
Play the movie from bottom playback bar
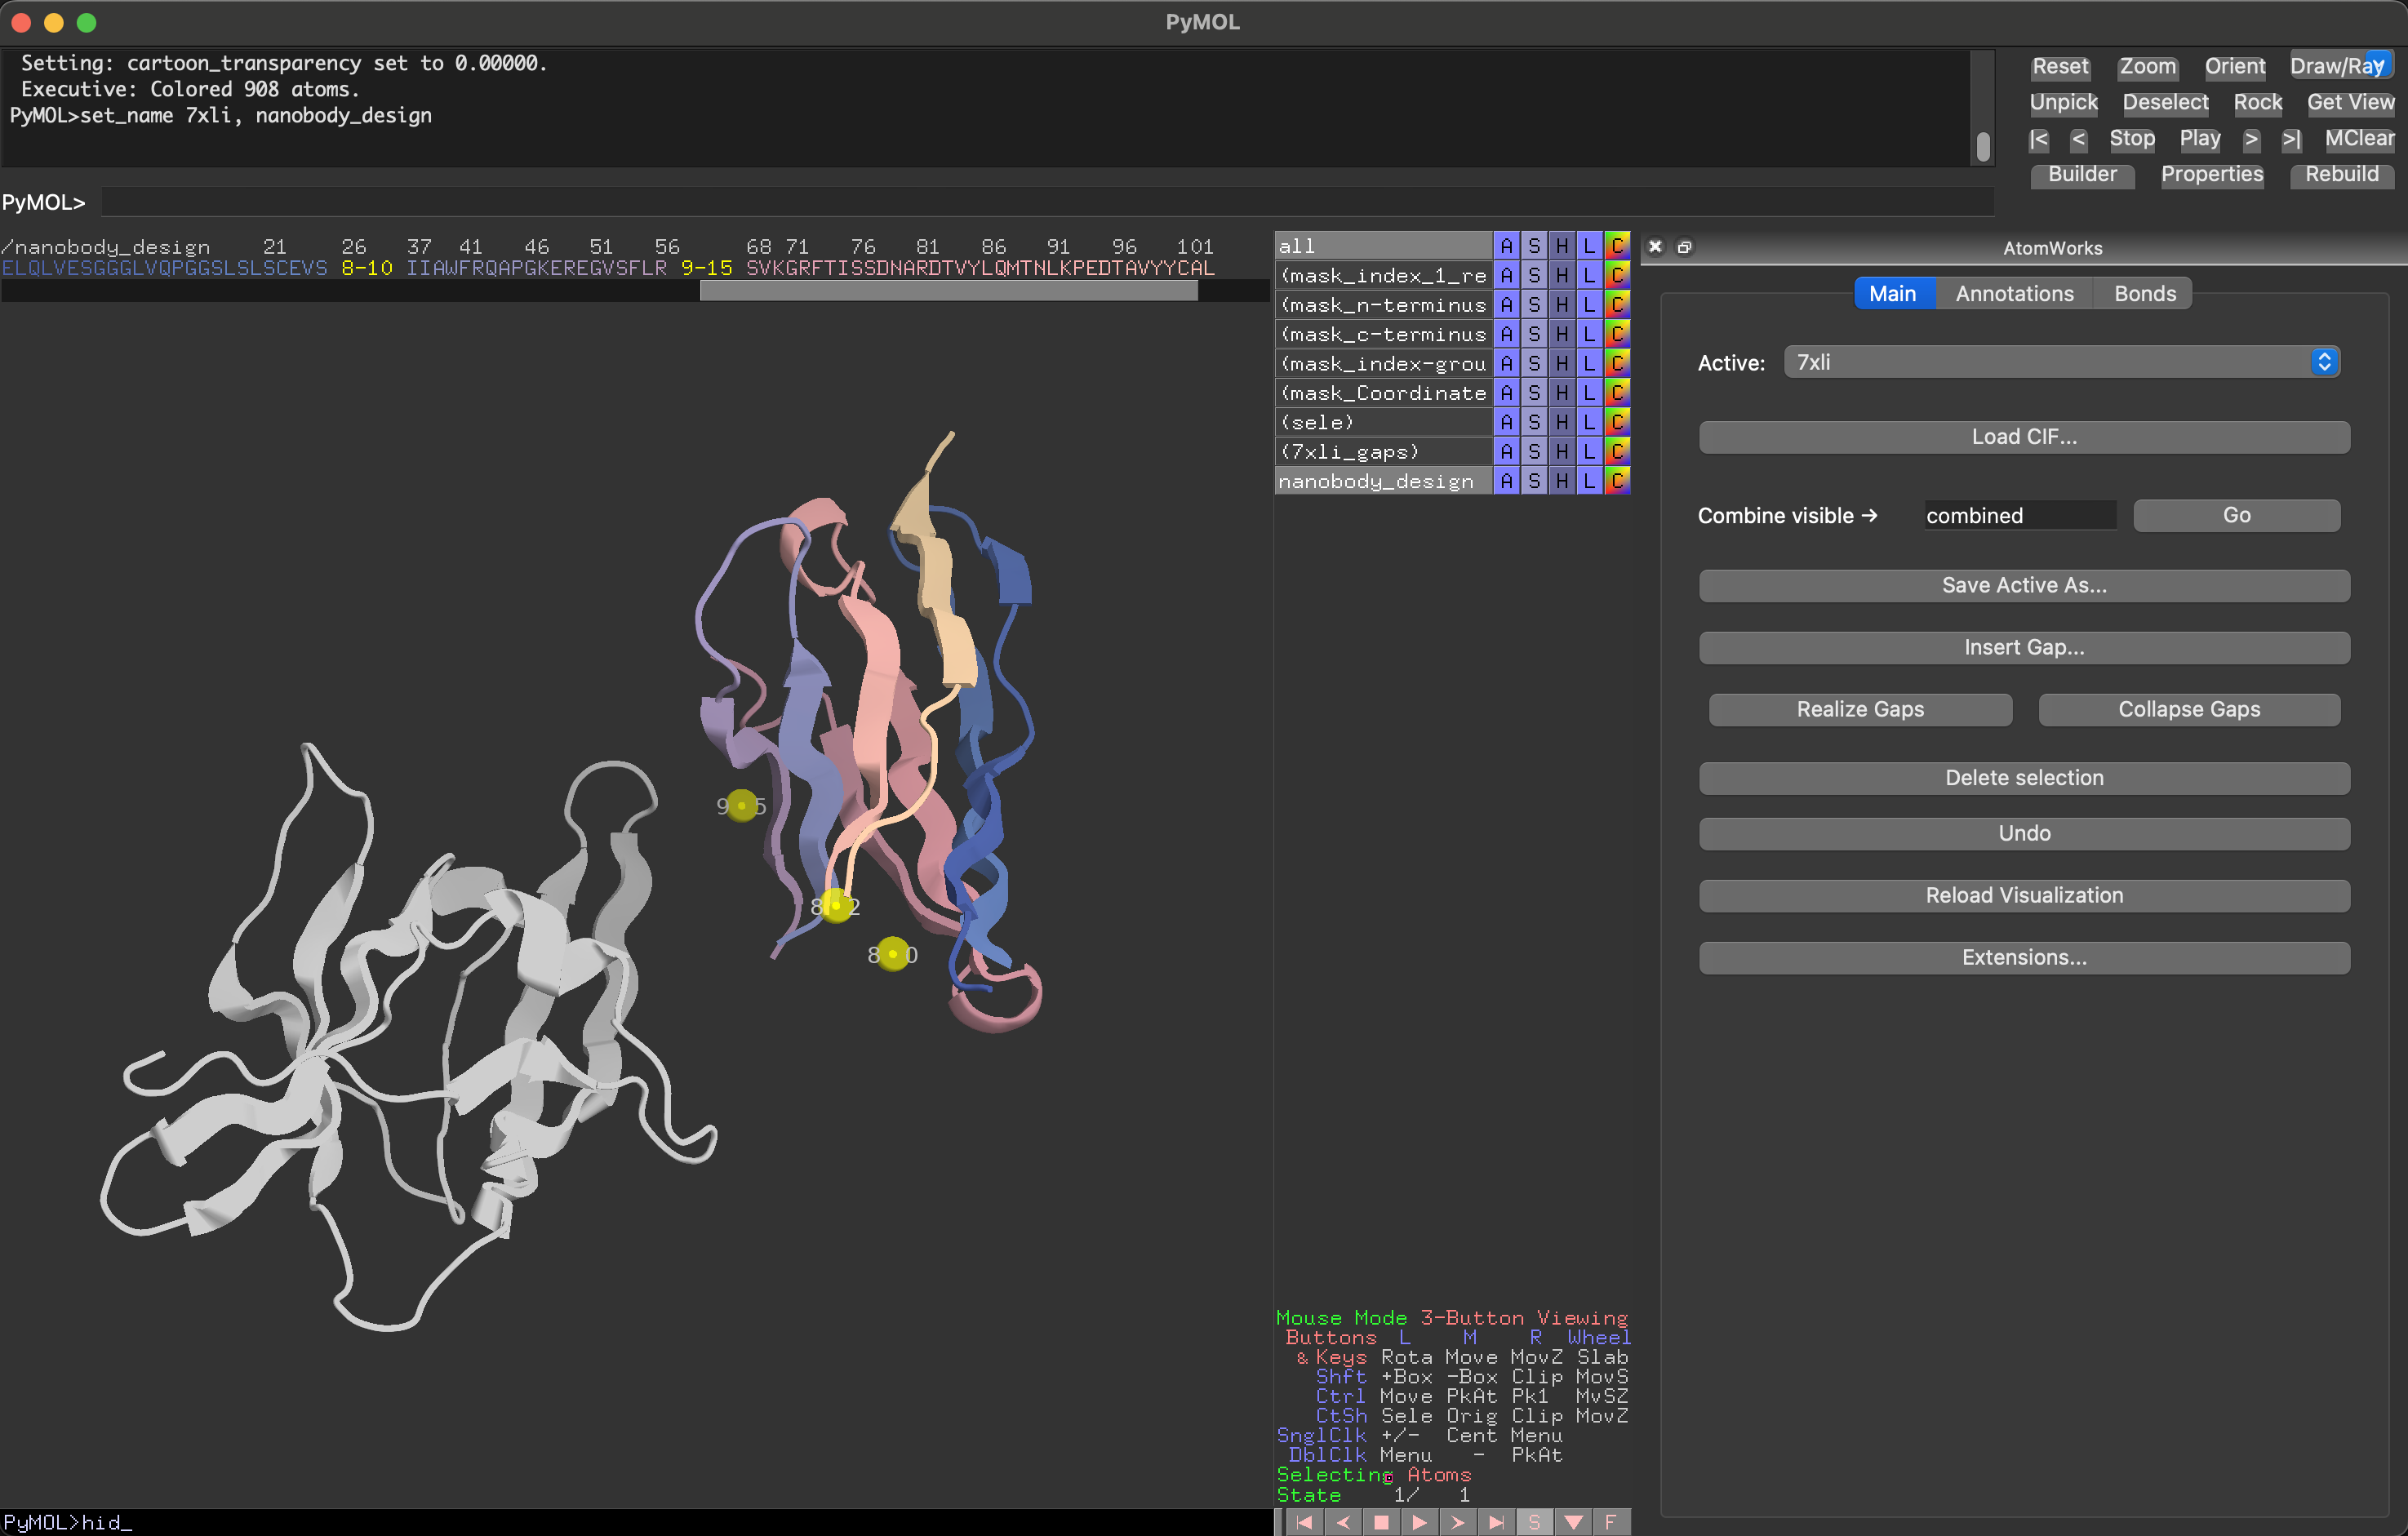[x=1419, y=1522]
